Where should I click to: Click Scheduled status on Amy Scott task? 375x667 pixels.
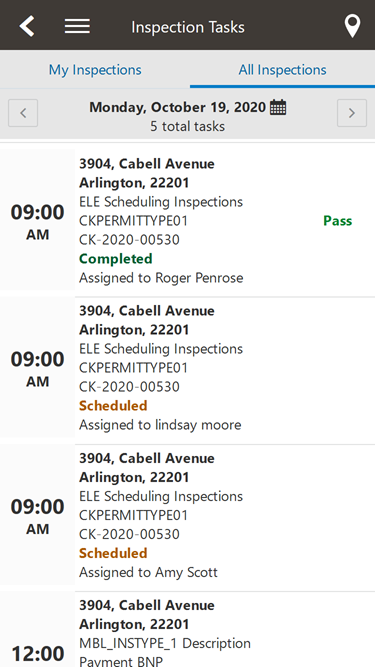pyautogui.click(x=113, y=553)
